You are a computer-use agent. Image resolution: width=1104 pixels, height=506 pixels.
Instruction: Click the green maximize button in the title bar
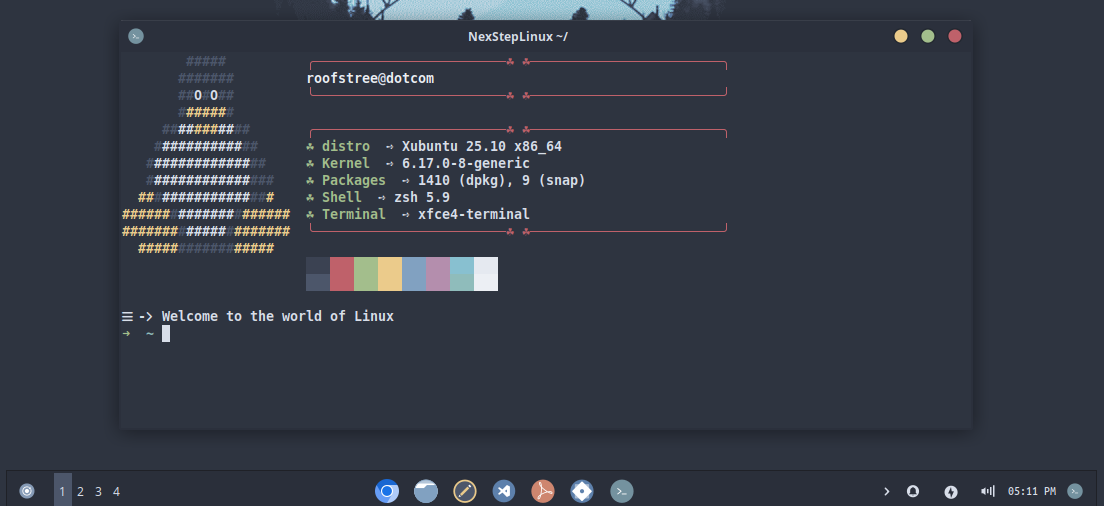point(928,36)
